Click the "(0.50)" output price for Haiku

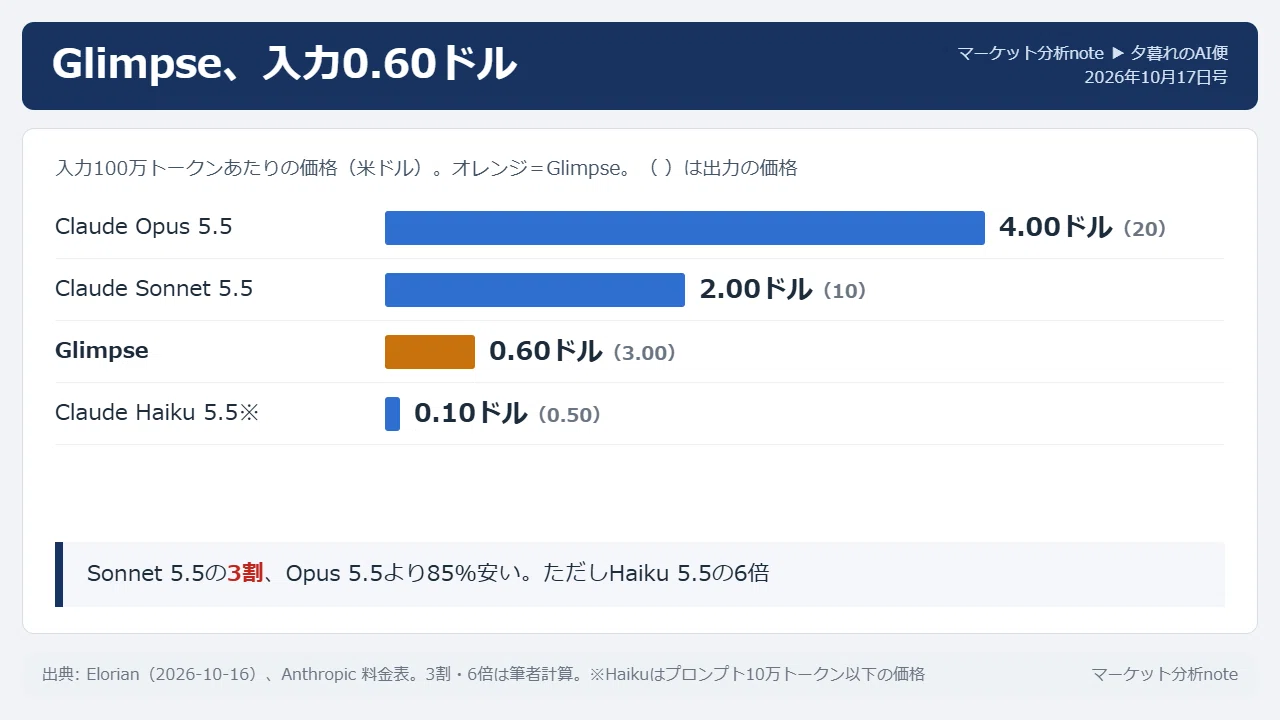pyautogui.click(x=569, y=415)
